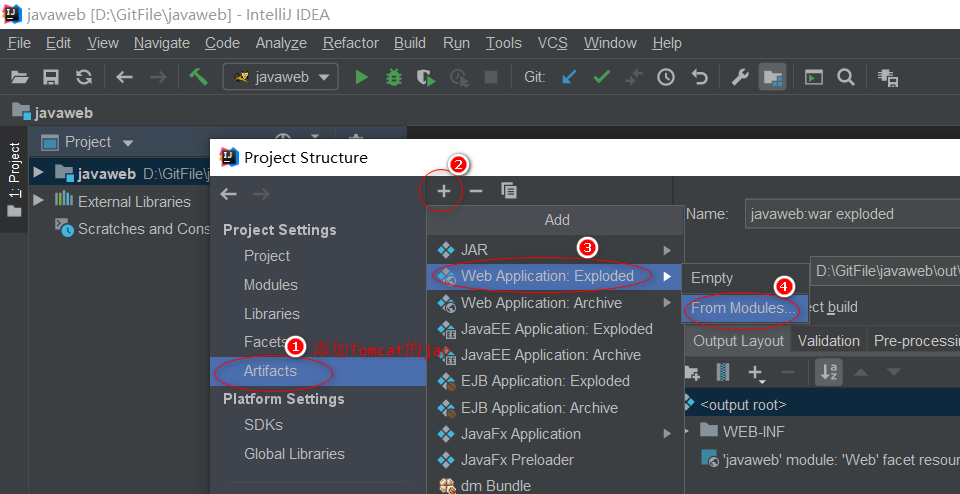Image resolution: width=960 pixels, height=494 pixels.
Task: Copy the artifact with the duplicate icon
Action: (x=509, y=191)
